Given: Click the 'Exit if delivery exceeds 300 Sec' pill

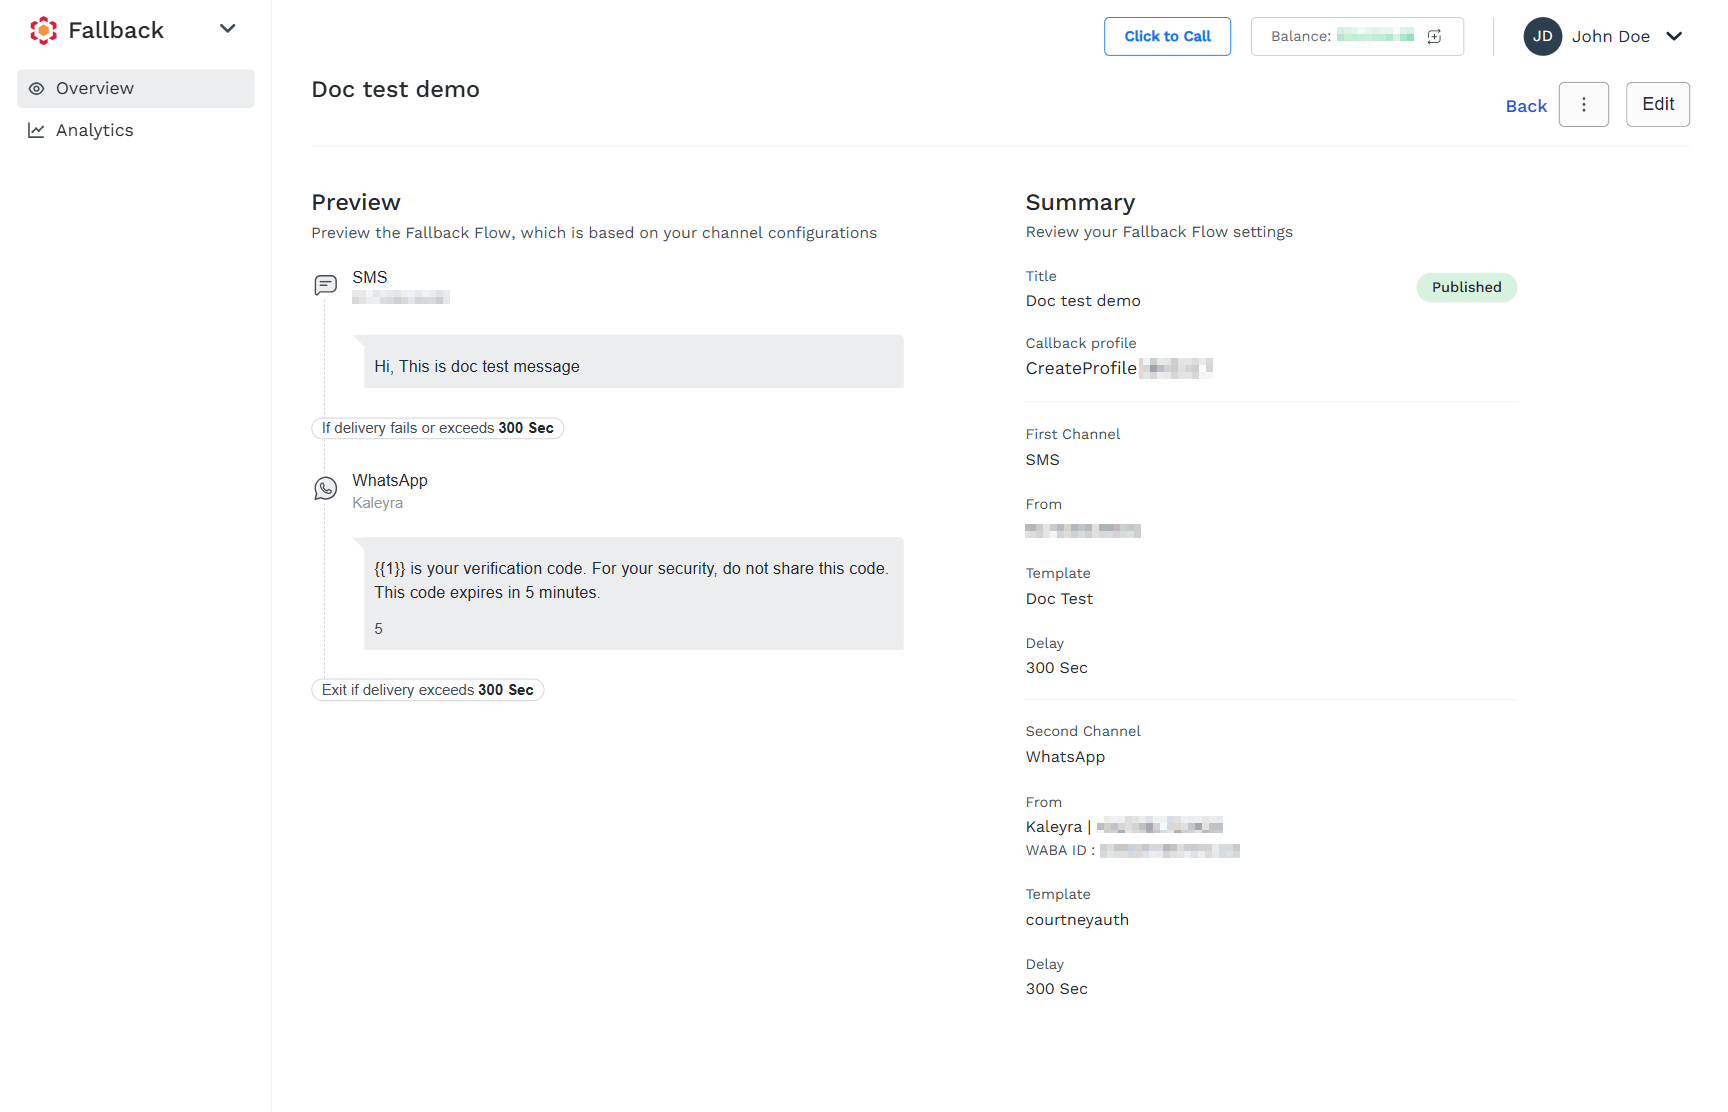Looking at the screenshot, I should pos(428,690).
